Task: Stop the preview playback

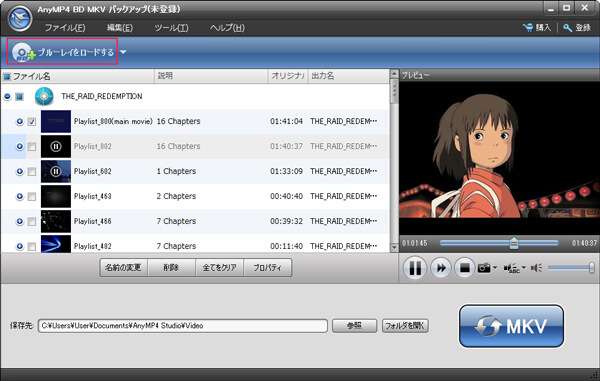Action: [465, 268]
